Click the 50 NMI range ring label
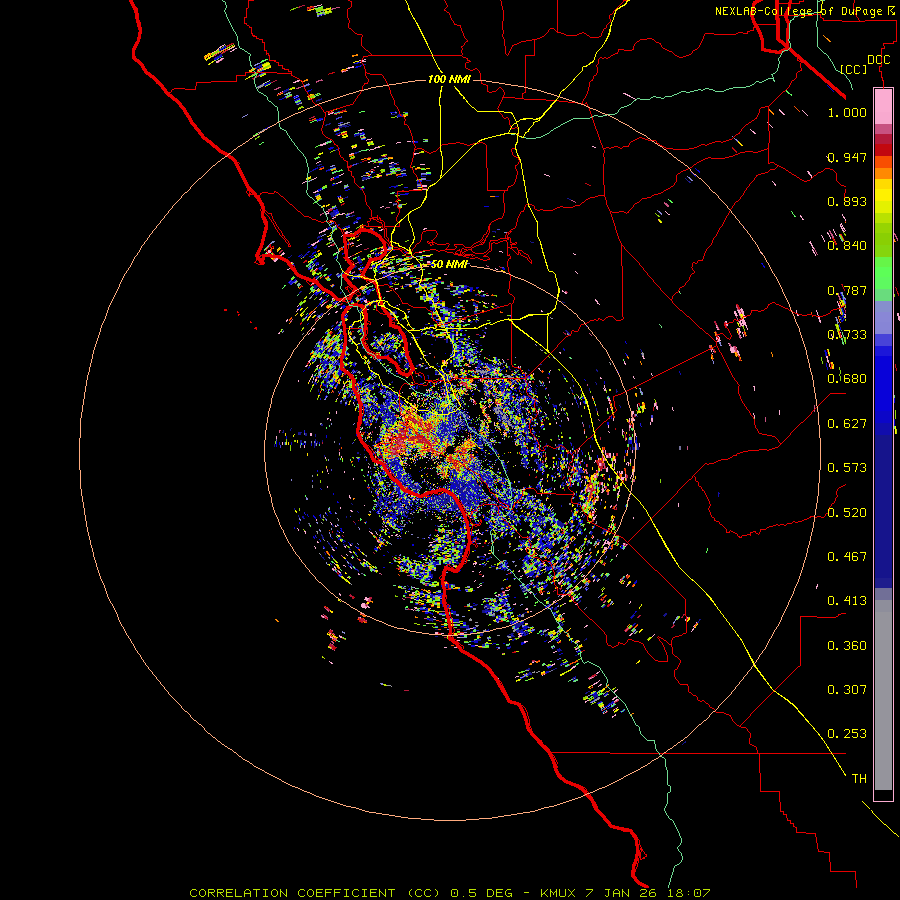The width and height of the screenshot is (900, 900). 449,264
